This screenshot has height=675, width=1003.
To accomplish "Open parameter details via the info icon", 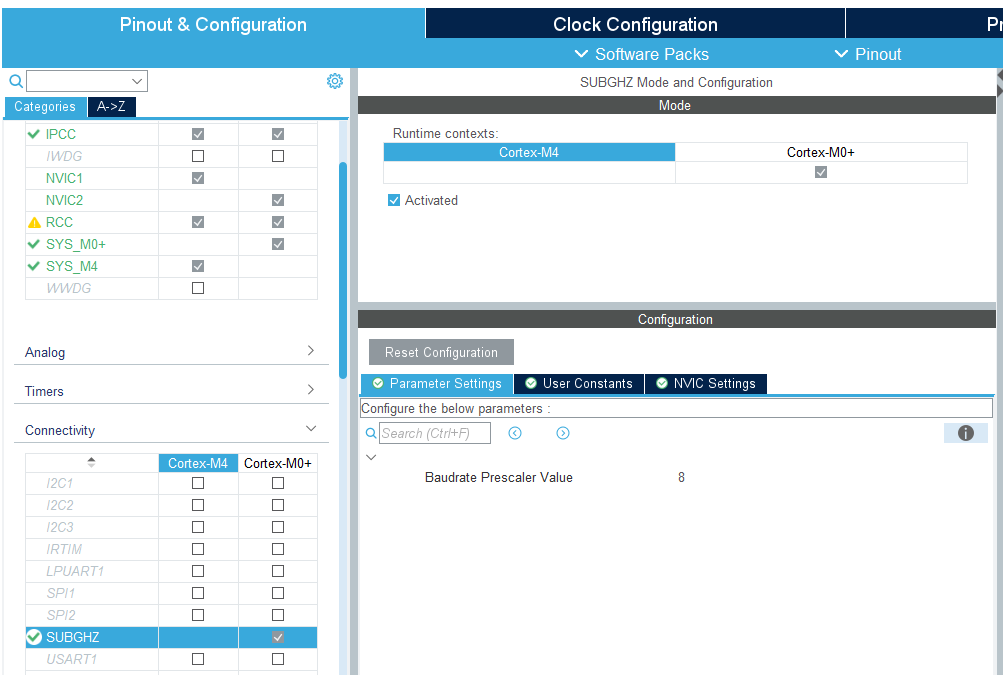I will click(964, 432).
